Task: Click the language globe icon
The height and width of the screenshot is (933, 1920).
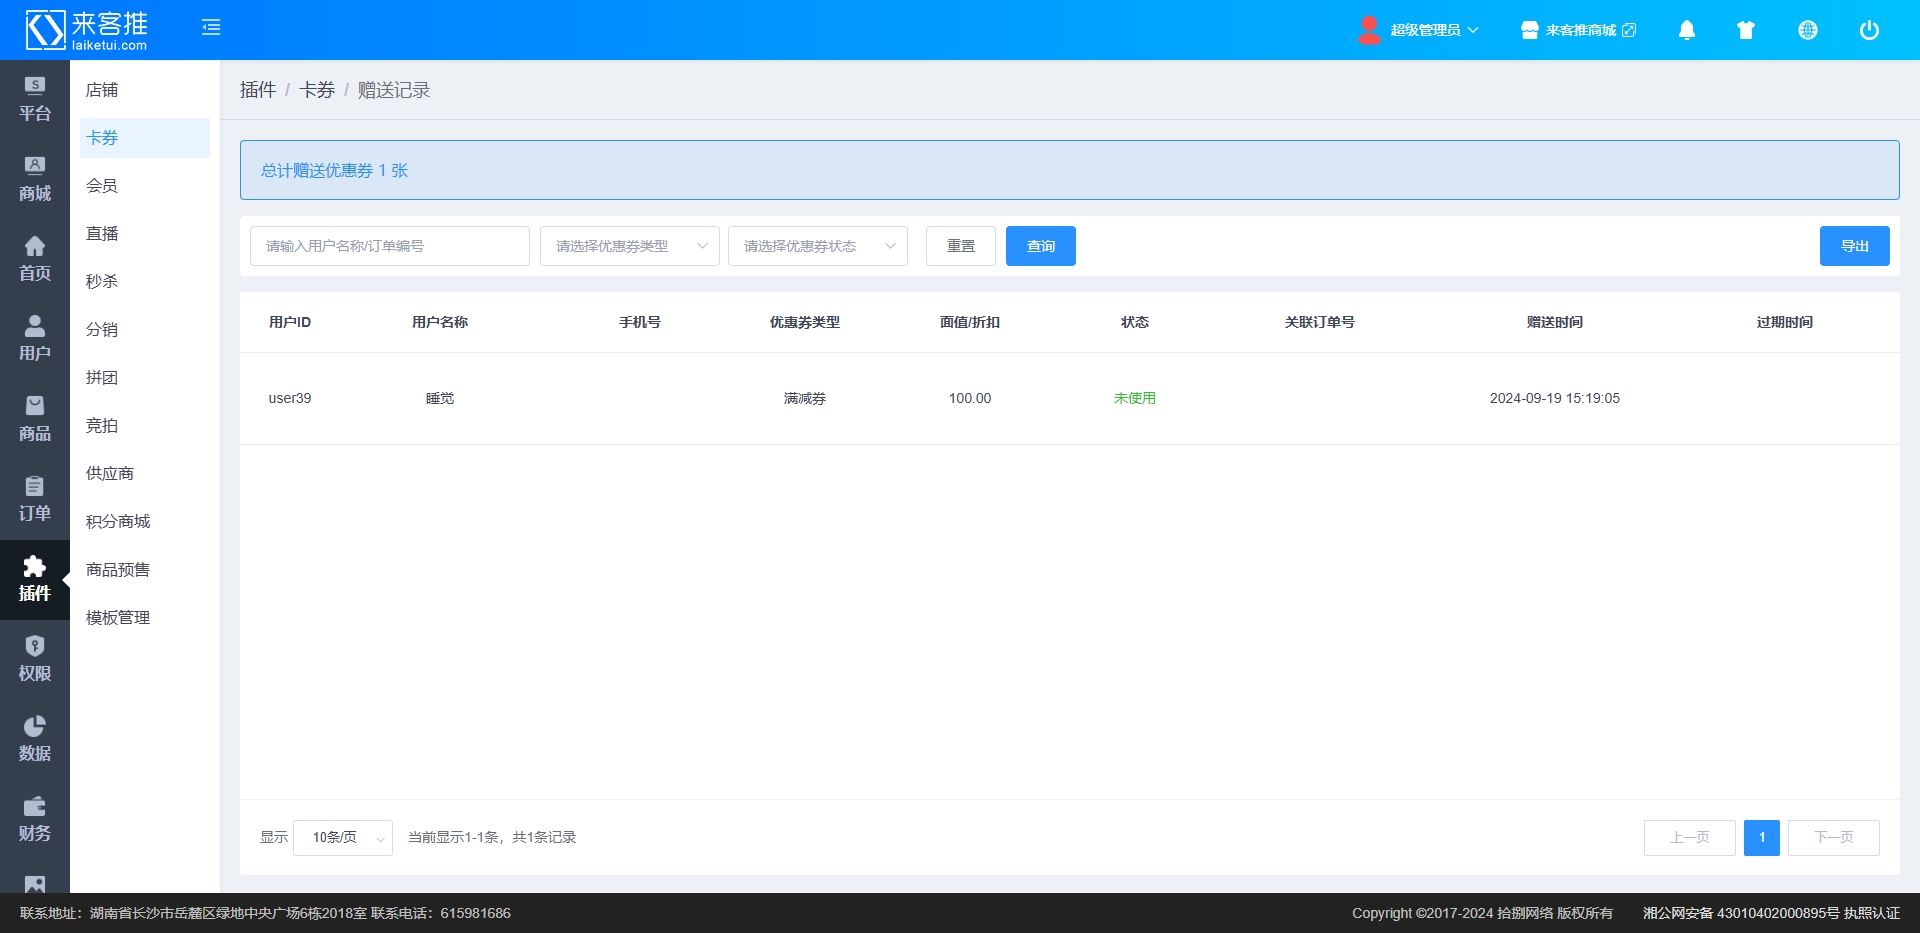Action: click(1807, 30)
